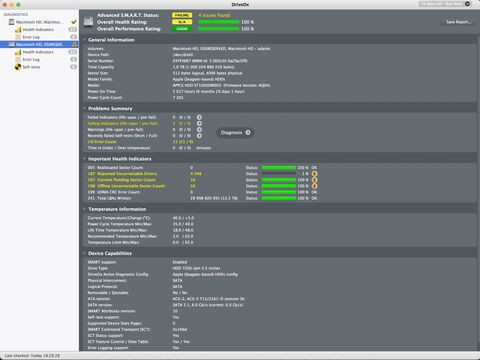The height and width of the screenshot is (360, 480).
Task: Click the SCT Status support label
Action: (x=105, y=336)
